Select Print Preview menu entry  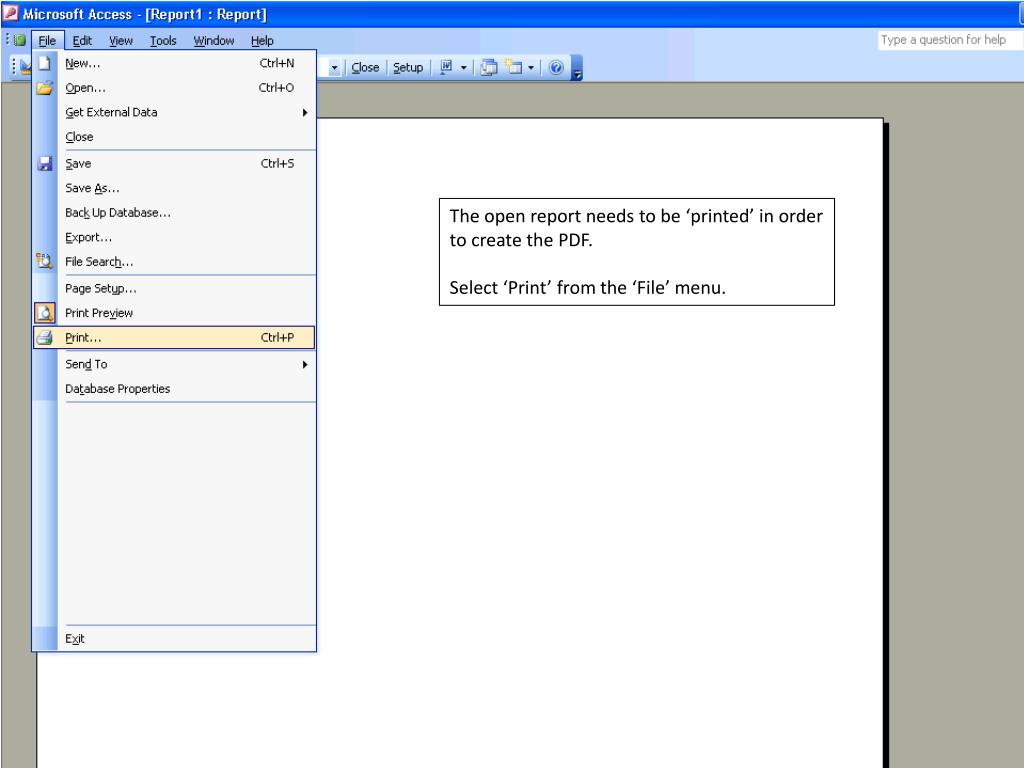[x=174, y=313]
